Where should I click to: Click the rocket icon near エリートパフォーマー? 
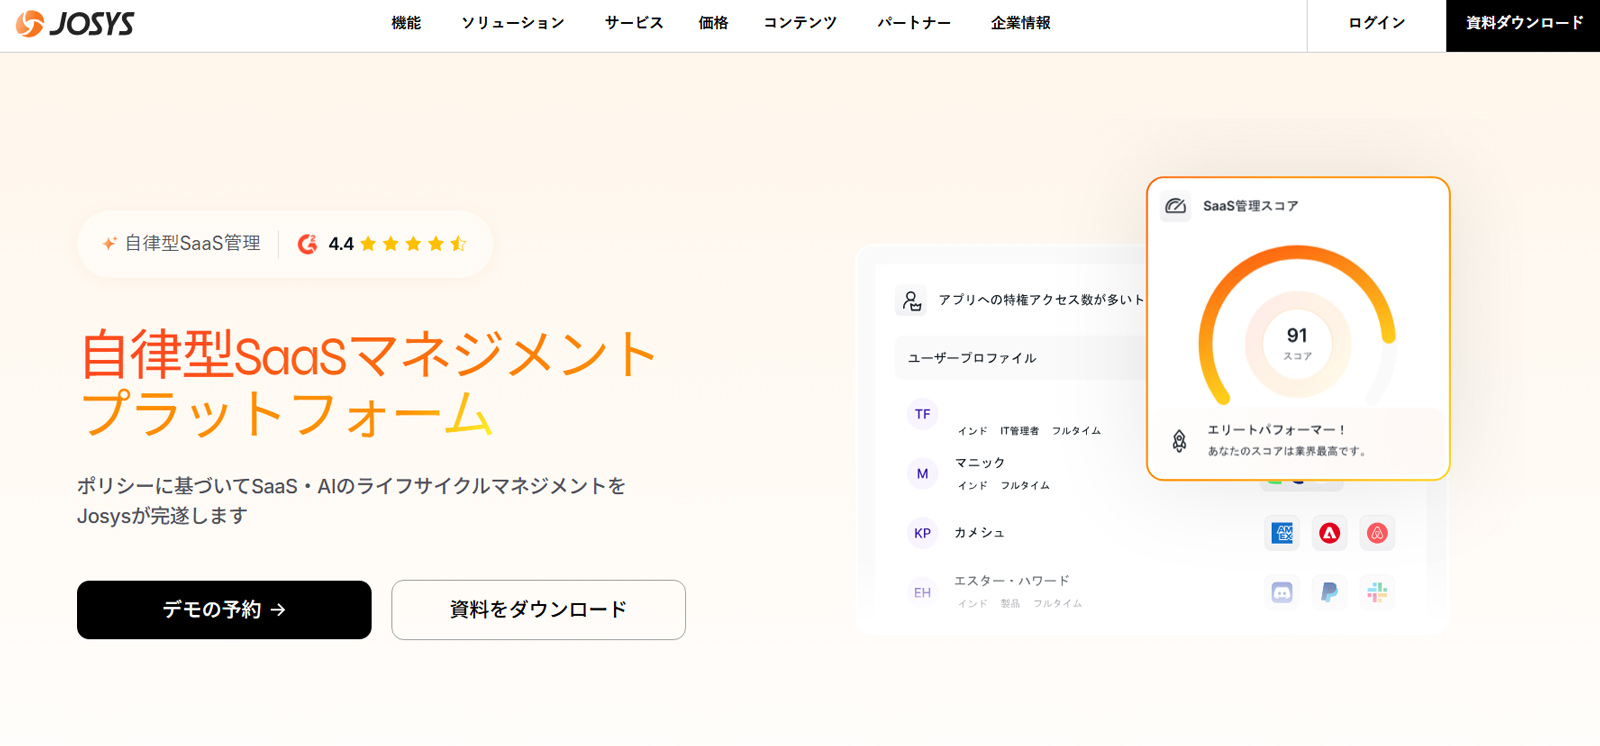coord(1179,441)
